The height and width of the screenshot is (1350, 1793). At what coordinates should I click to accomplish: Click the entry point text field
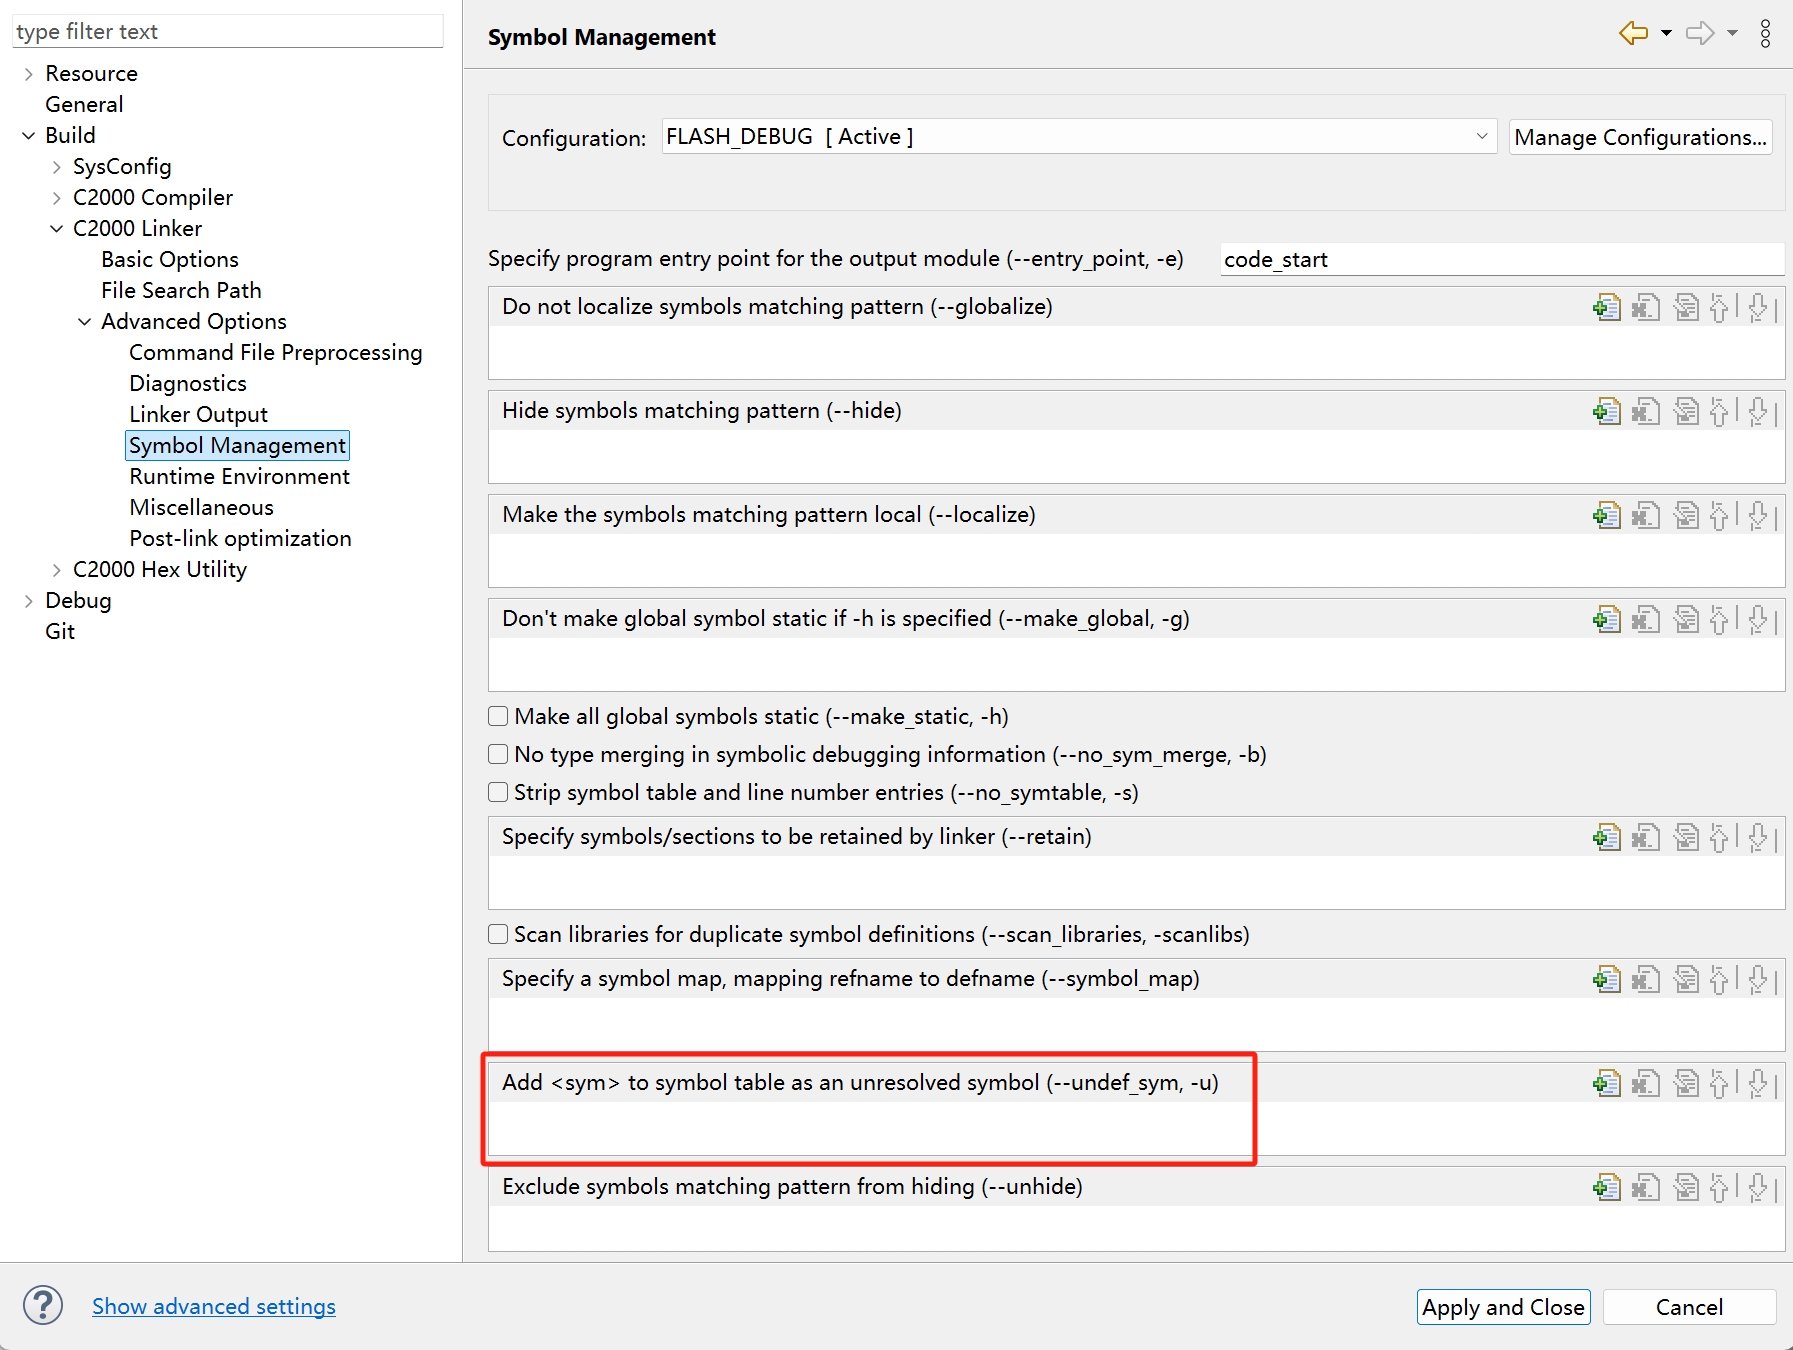coord(1500,260)
